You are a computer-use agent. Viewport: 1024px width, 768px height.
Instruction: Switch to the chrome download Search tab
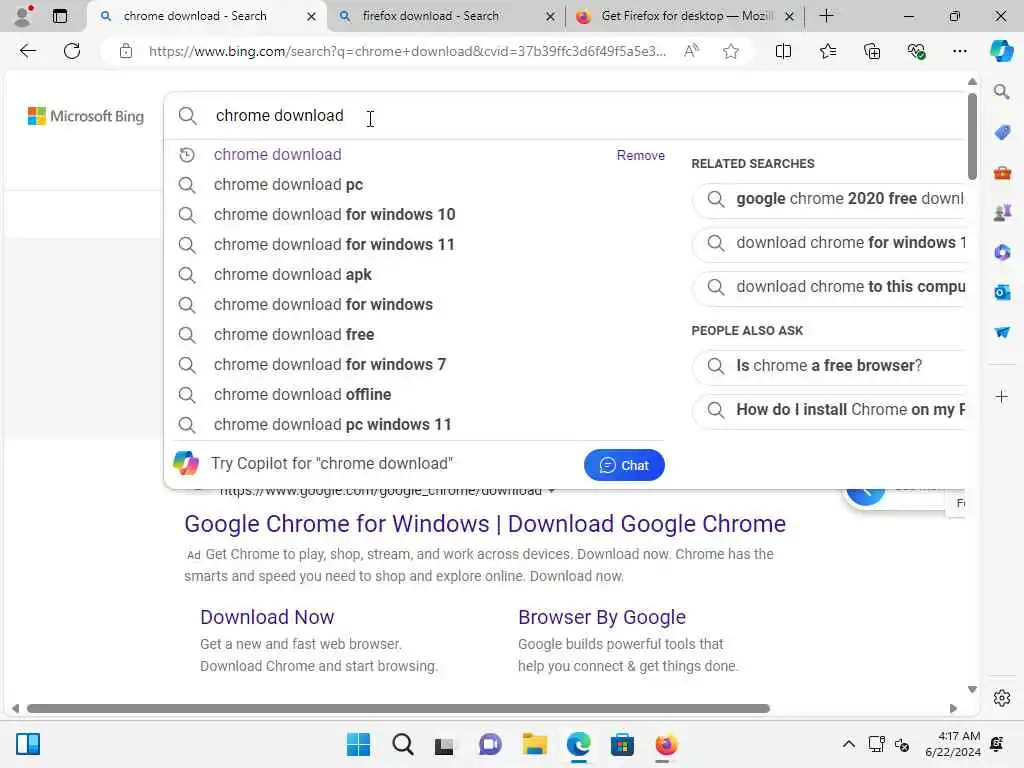(195, 16)
